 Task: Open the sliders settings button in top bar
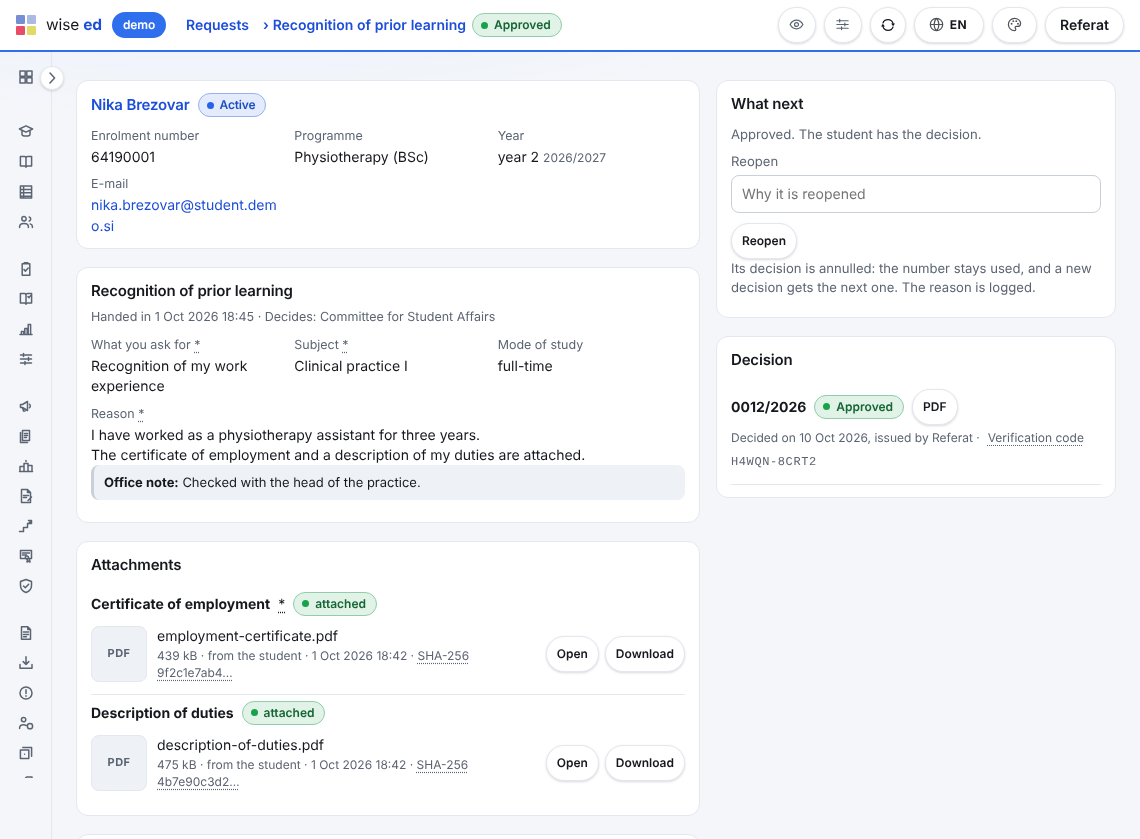(843, 25)
